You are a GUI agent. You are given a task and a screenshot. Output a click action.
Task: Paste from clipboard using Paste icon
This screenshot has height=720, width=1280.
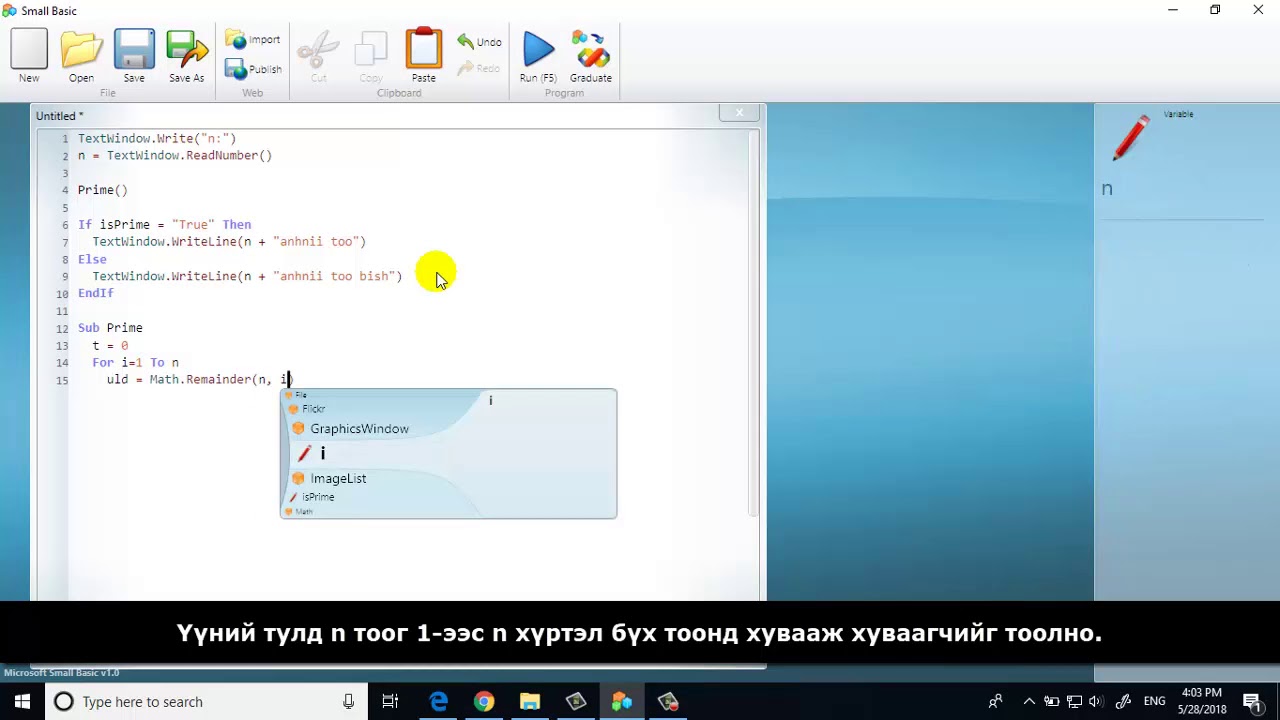424,55
